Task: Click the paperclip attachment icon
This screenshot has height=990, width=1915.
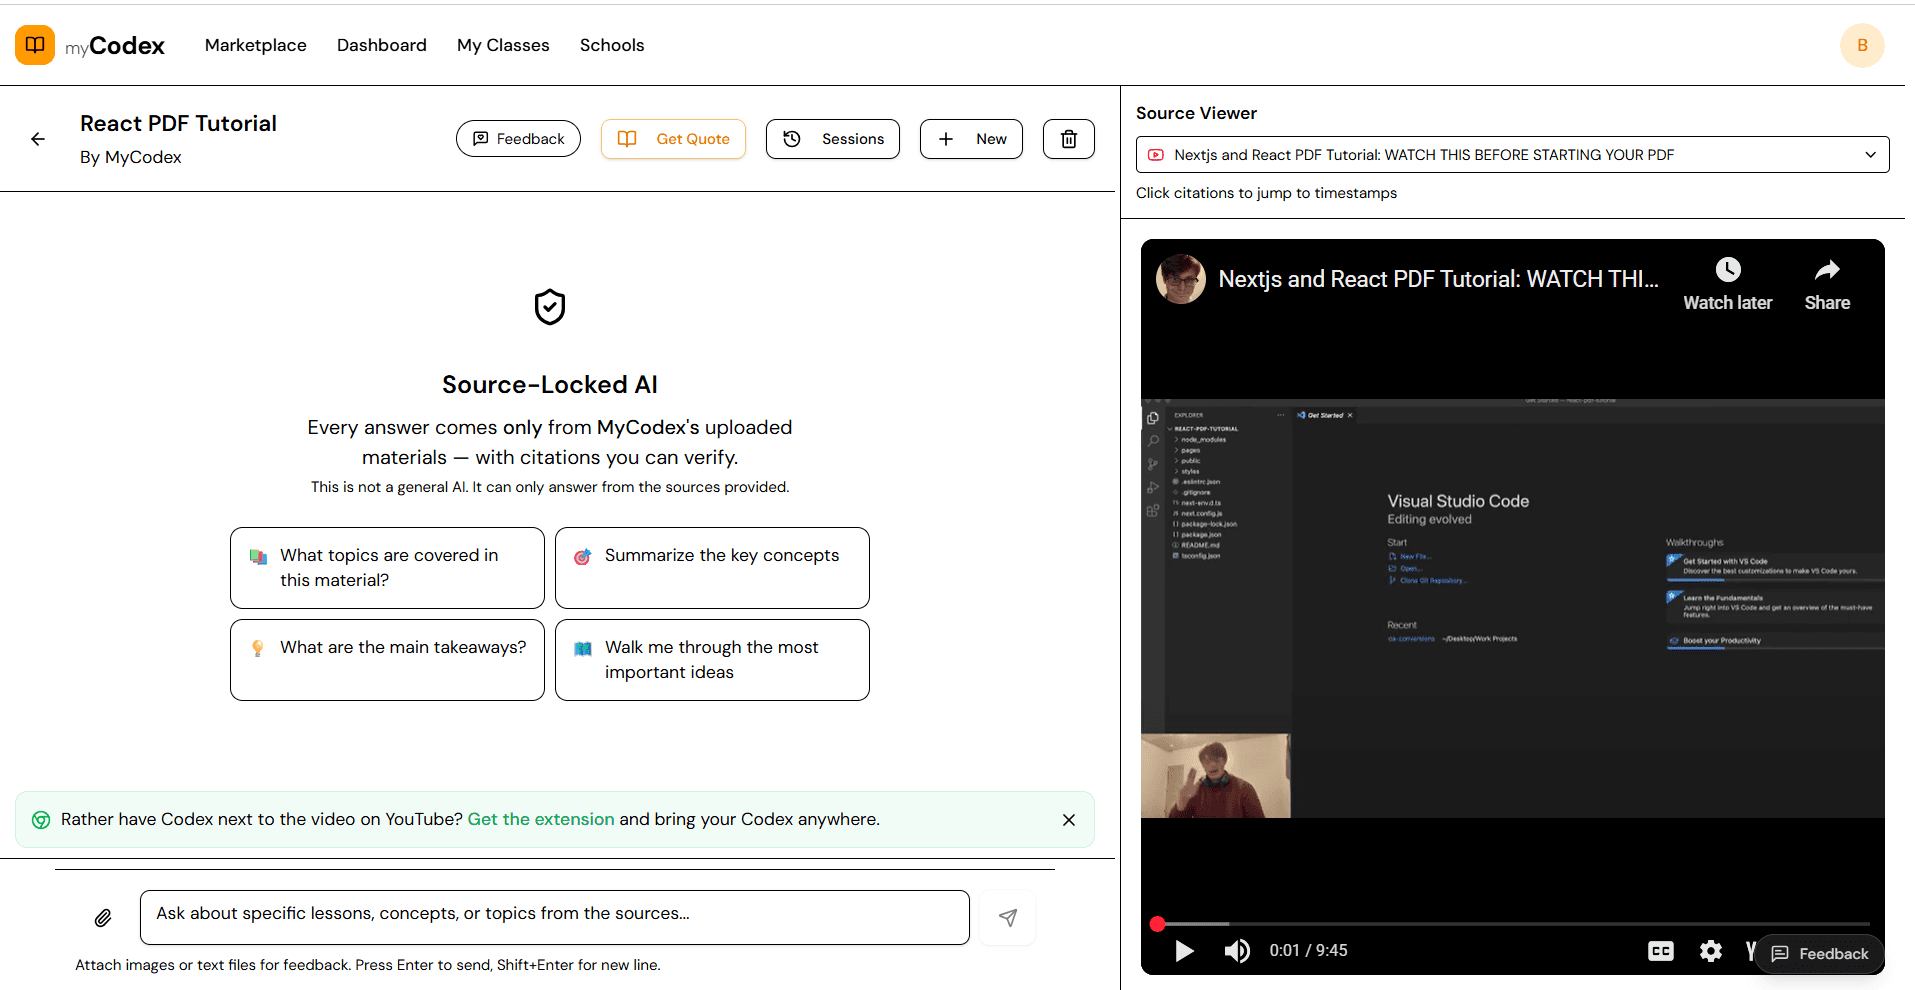Action: coord(103,917)
